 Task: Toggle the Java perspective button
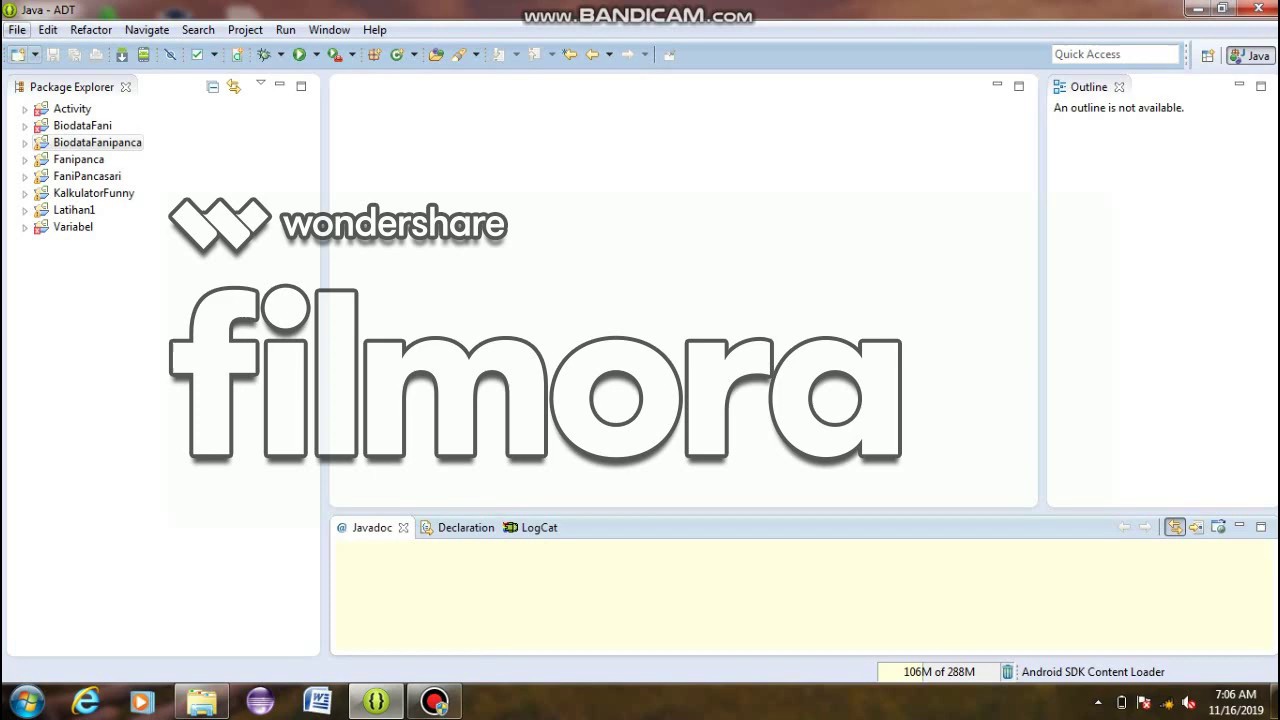[1249, 55]
